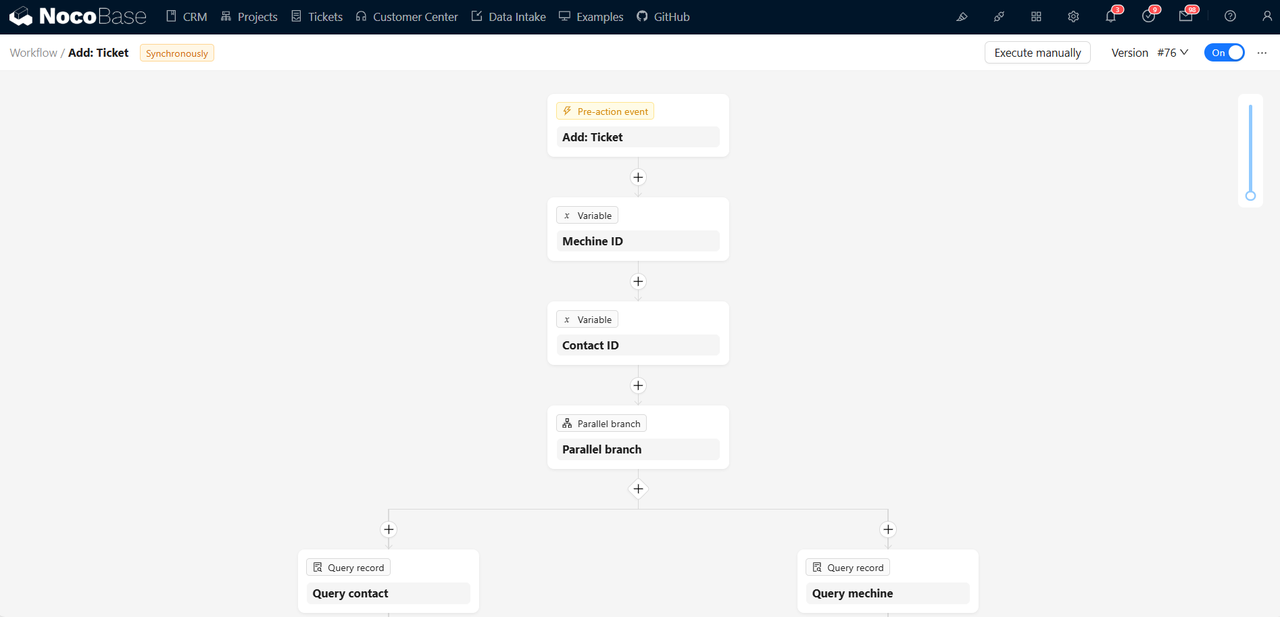Select the NocoBase logo
This screenshot has width=1280, height=617.
pos(77,16)
